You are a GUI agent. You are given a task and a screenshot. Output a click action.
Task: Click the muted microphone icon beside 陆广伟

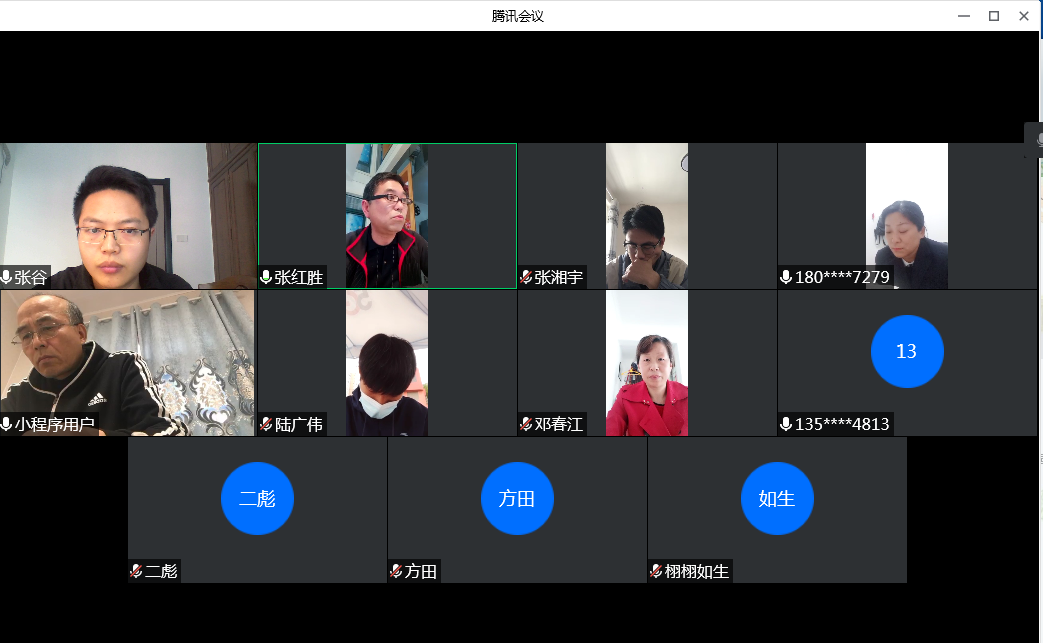click(266, 424)
